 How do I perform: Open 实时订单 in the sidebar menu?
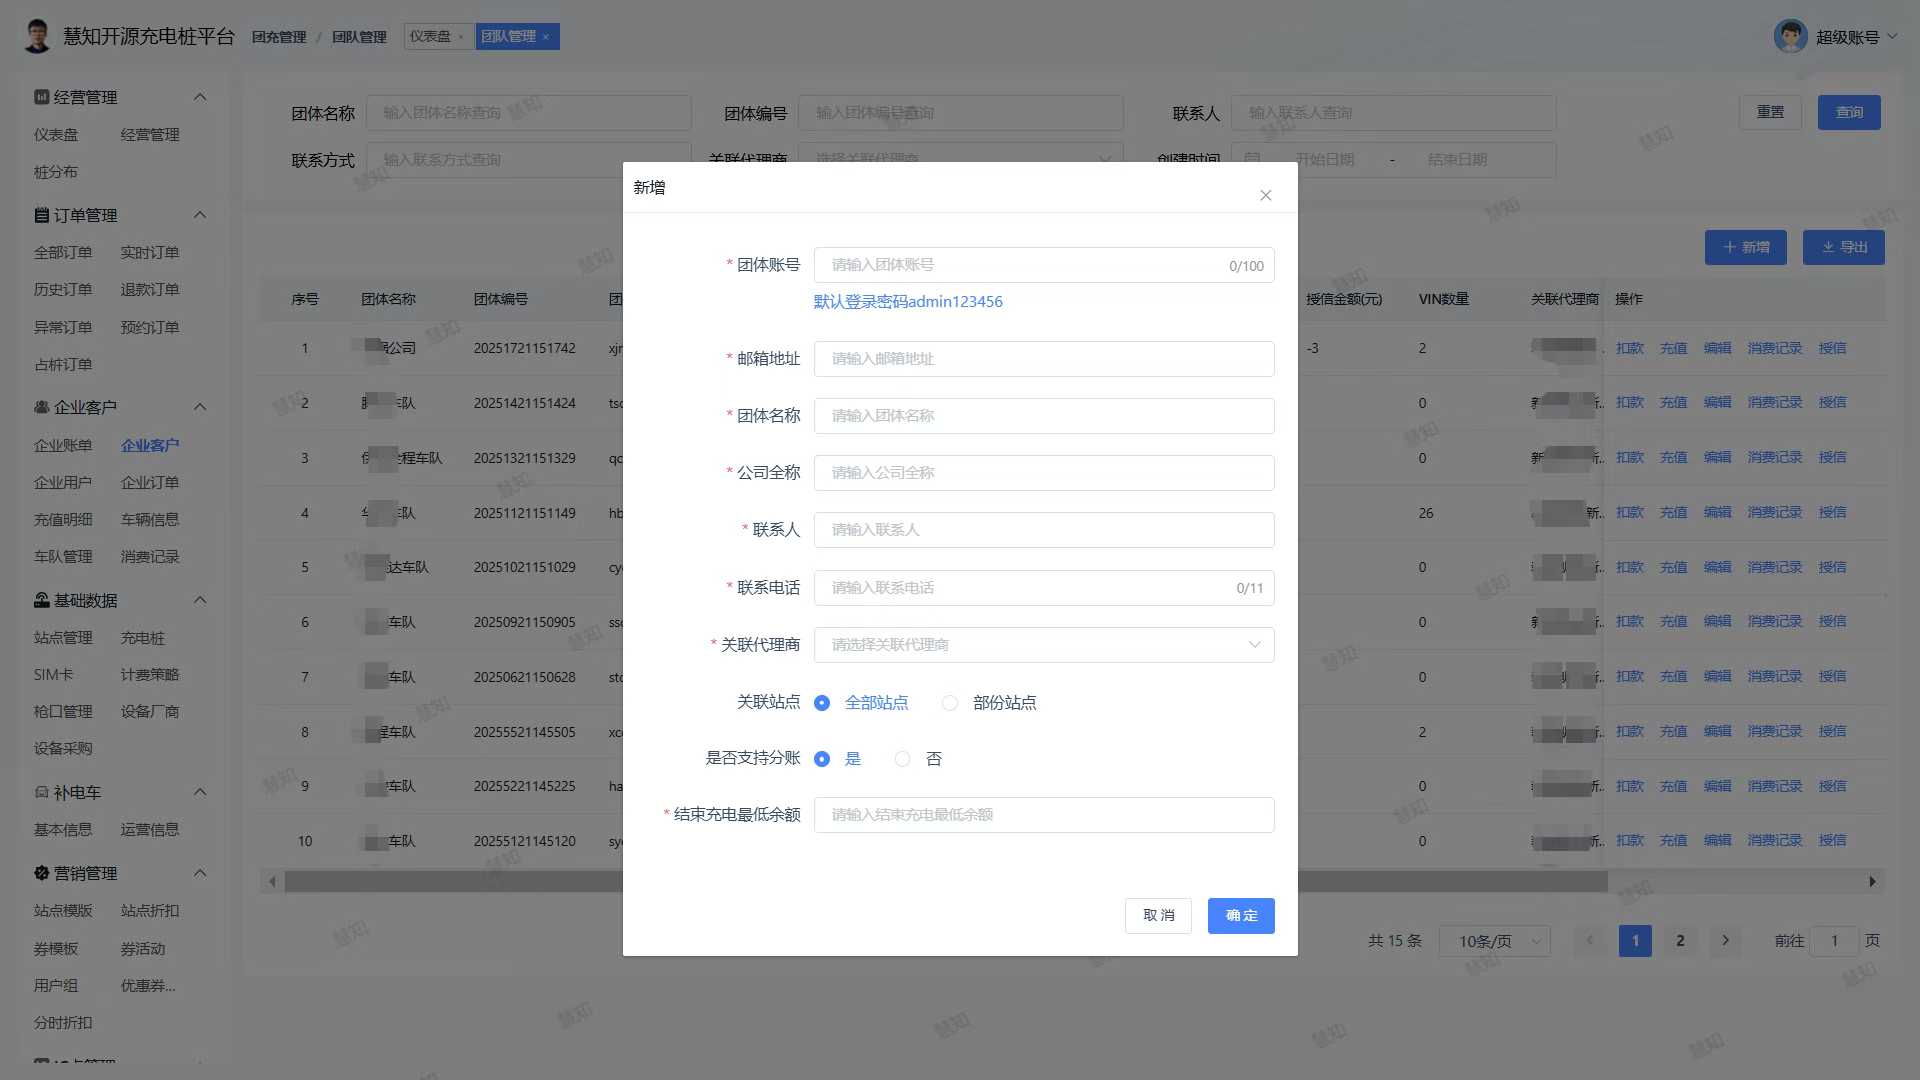[x=150, y=252]
